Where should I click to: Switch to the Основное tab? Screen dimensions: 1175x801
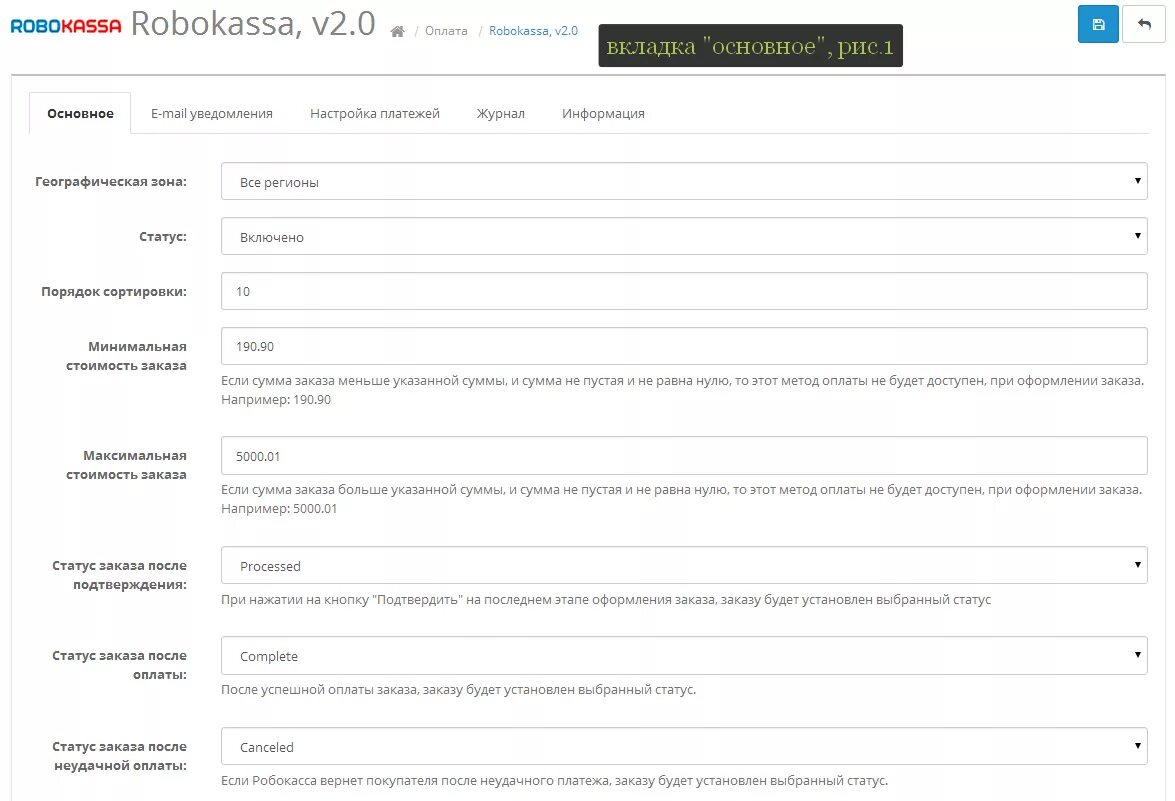(x=80, y=113)
